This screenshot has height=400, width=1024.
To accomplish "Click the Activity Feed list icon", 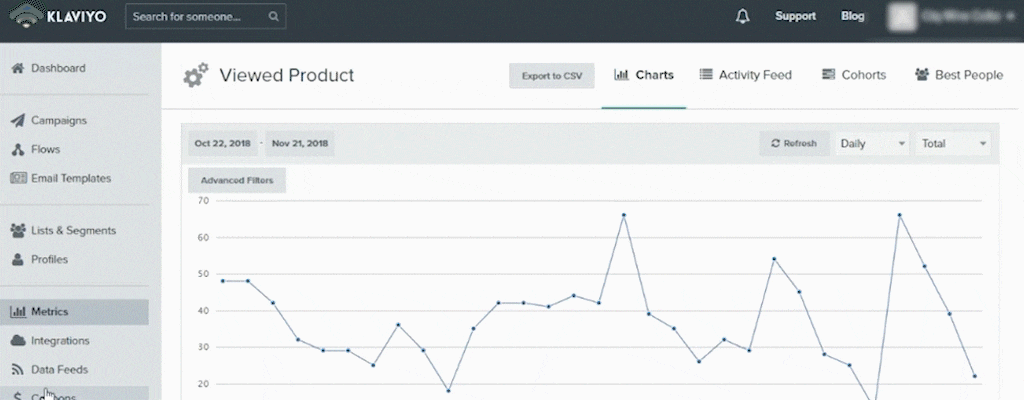I will pyautogui.click(x=706, y=75).
